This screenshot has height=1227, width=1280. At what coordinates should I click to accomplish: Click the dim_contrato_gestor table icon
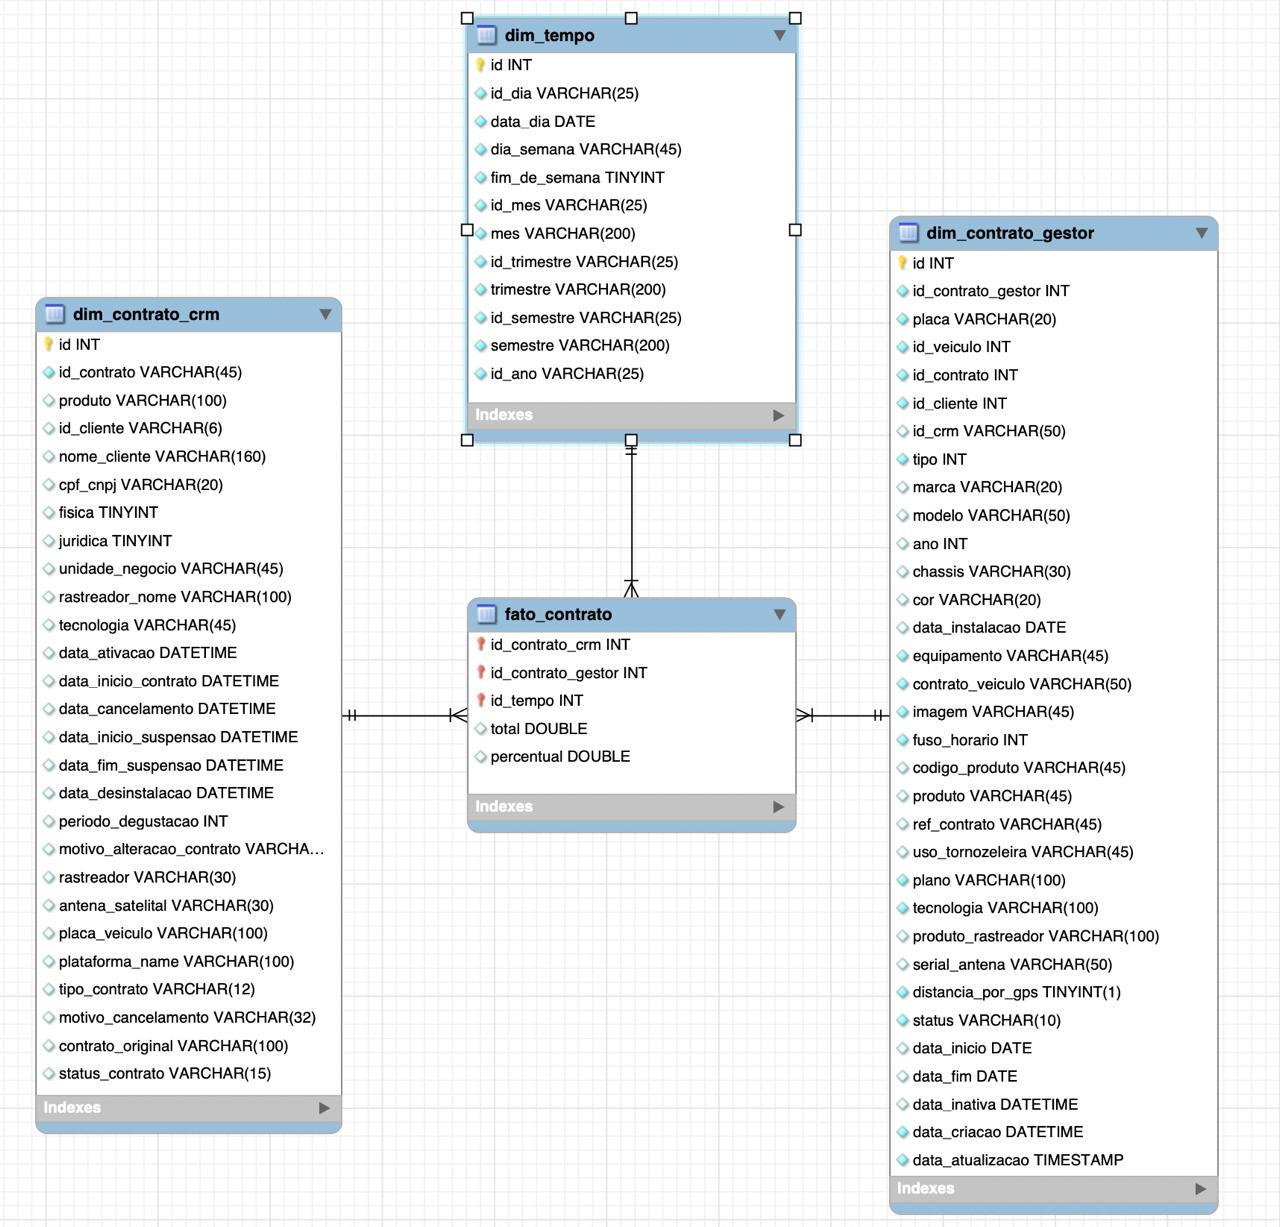point(909,233)
